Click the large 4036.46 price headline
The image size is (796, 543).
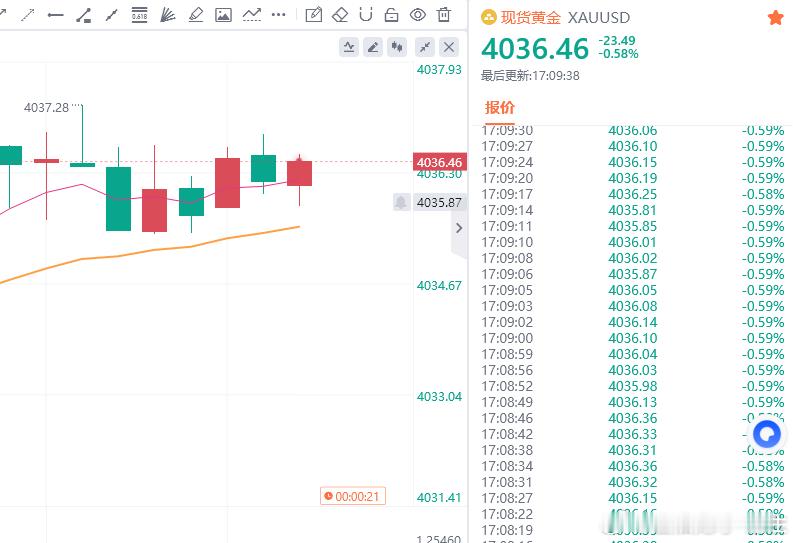535,49
